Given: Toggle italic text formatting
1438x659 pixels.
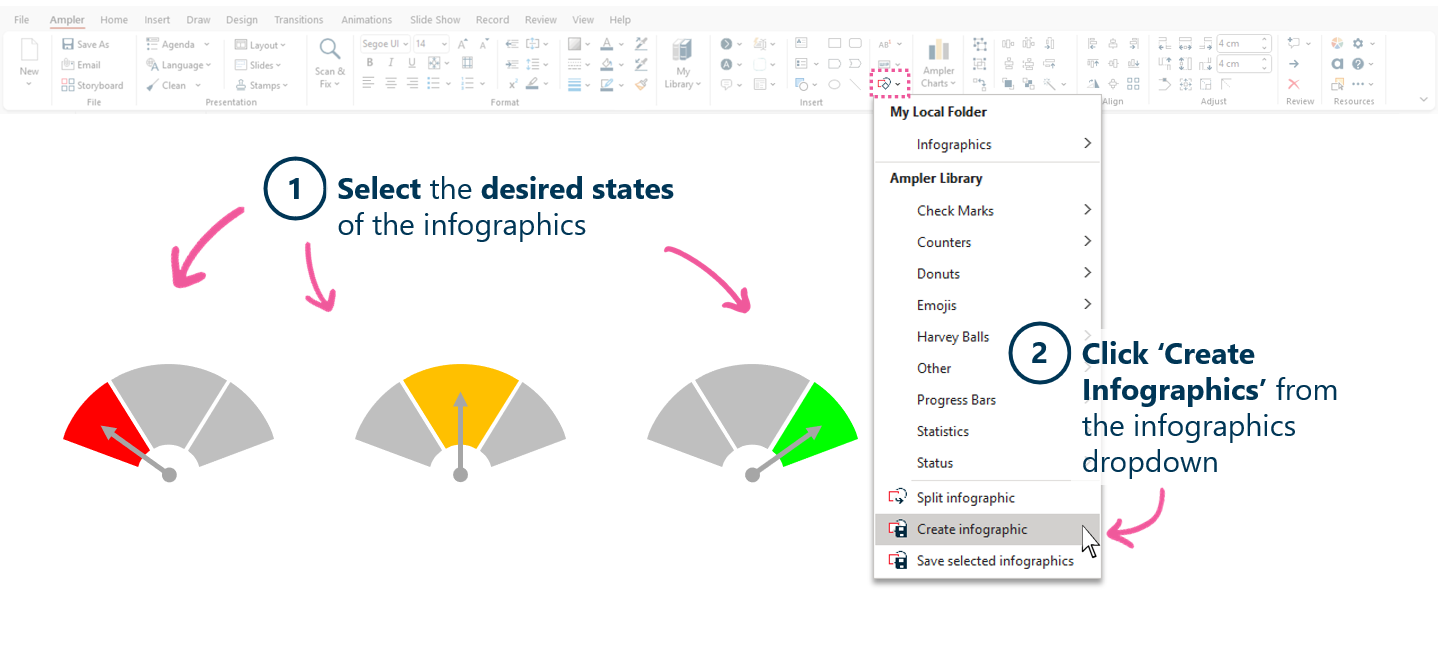Looking at the screenshot, I should coord(390,62).
